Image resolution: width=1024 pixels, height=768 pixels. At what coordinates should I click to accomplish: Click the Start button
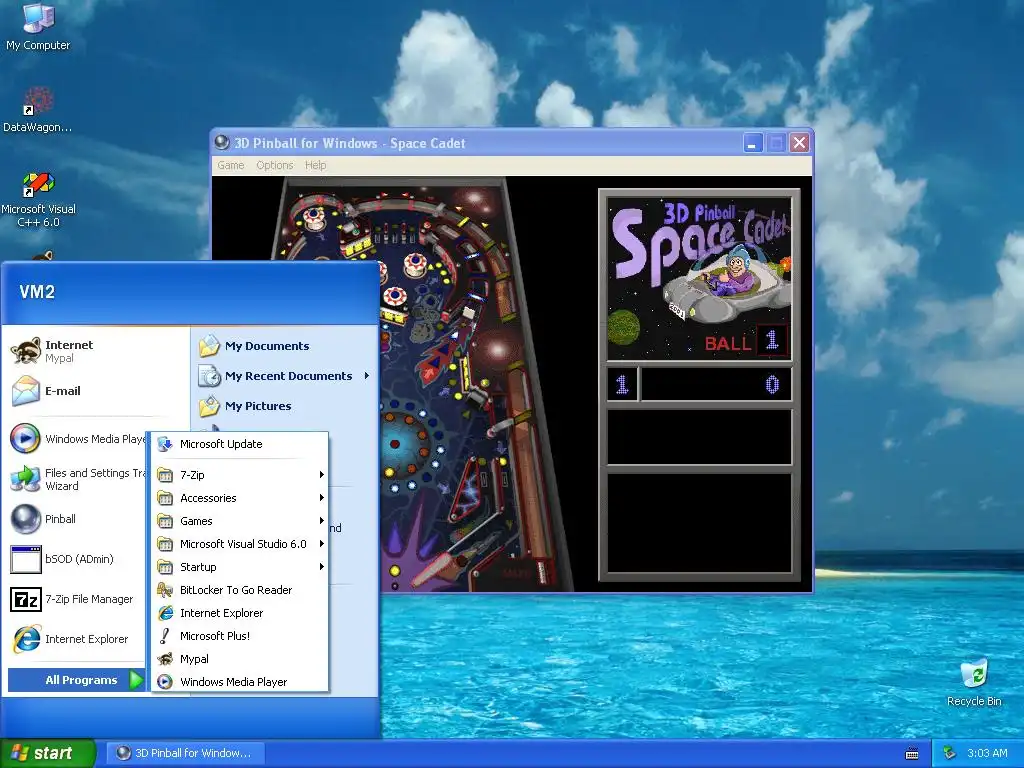point(47,753)
